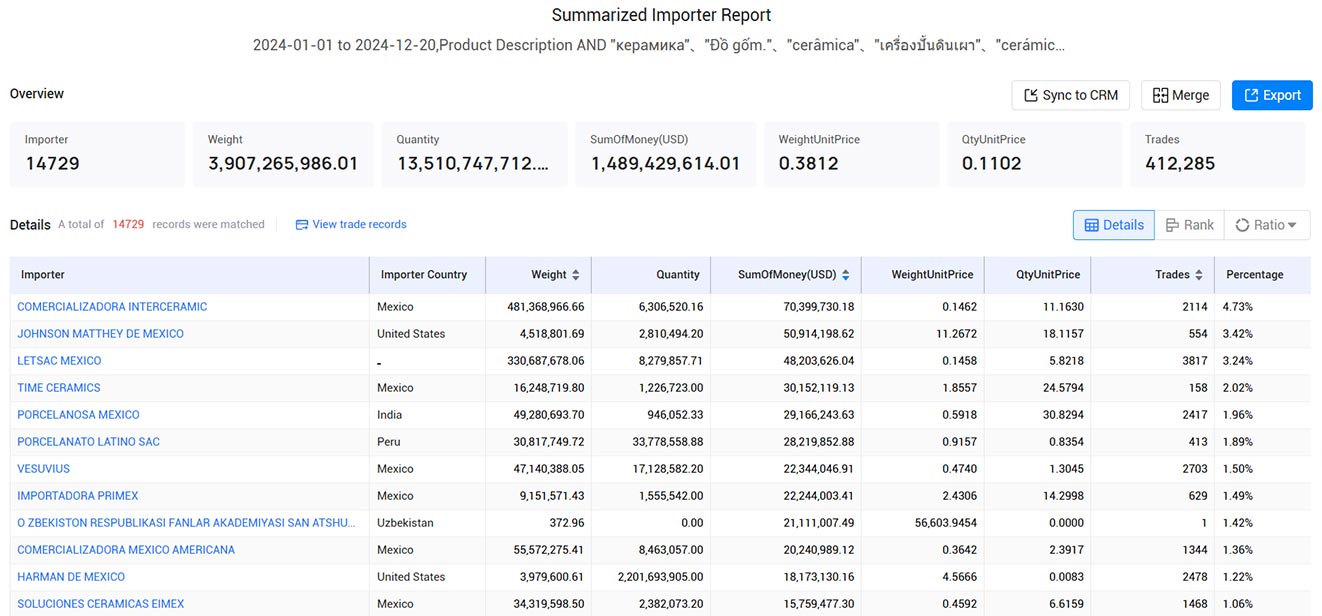Open COMERCIALIZADORA INTERCERAMIC importer

pos(112,307)
